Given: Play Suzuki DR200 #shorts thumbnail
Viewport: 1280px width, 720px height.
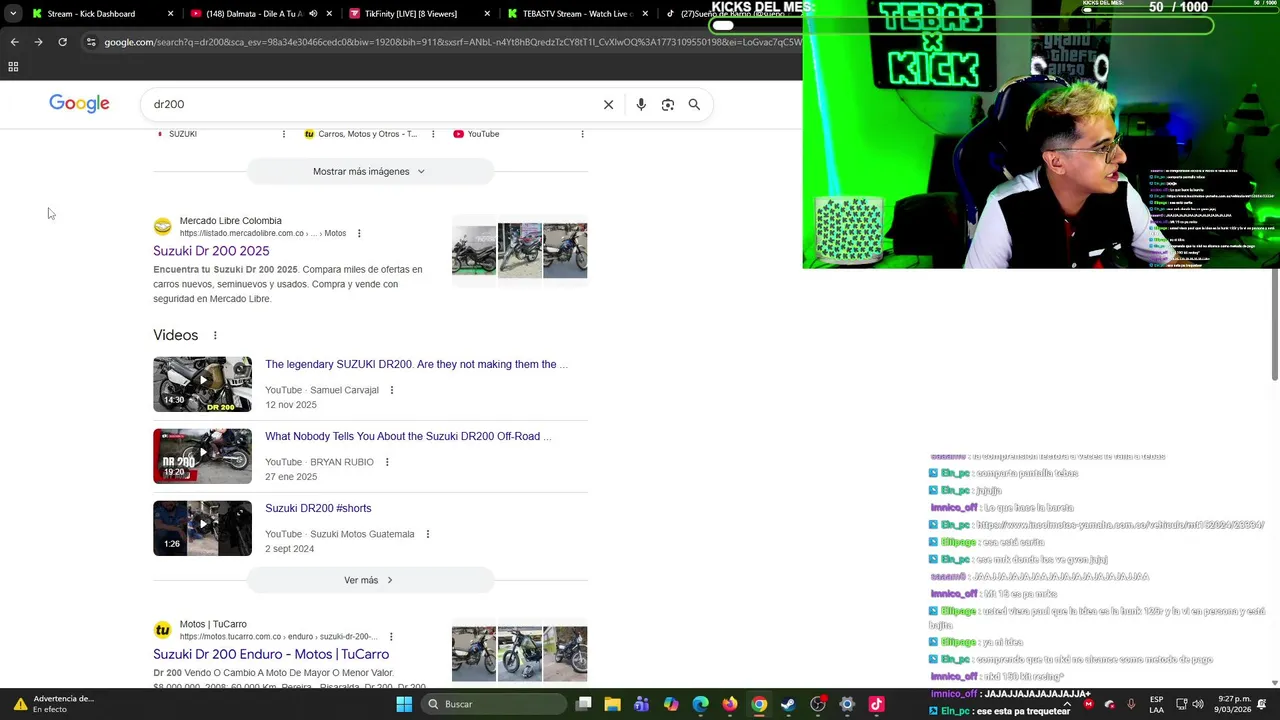Looking at the screenshot, I should (202, 528).
